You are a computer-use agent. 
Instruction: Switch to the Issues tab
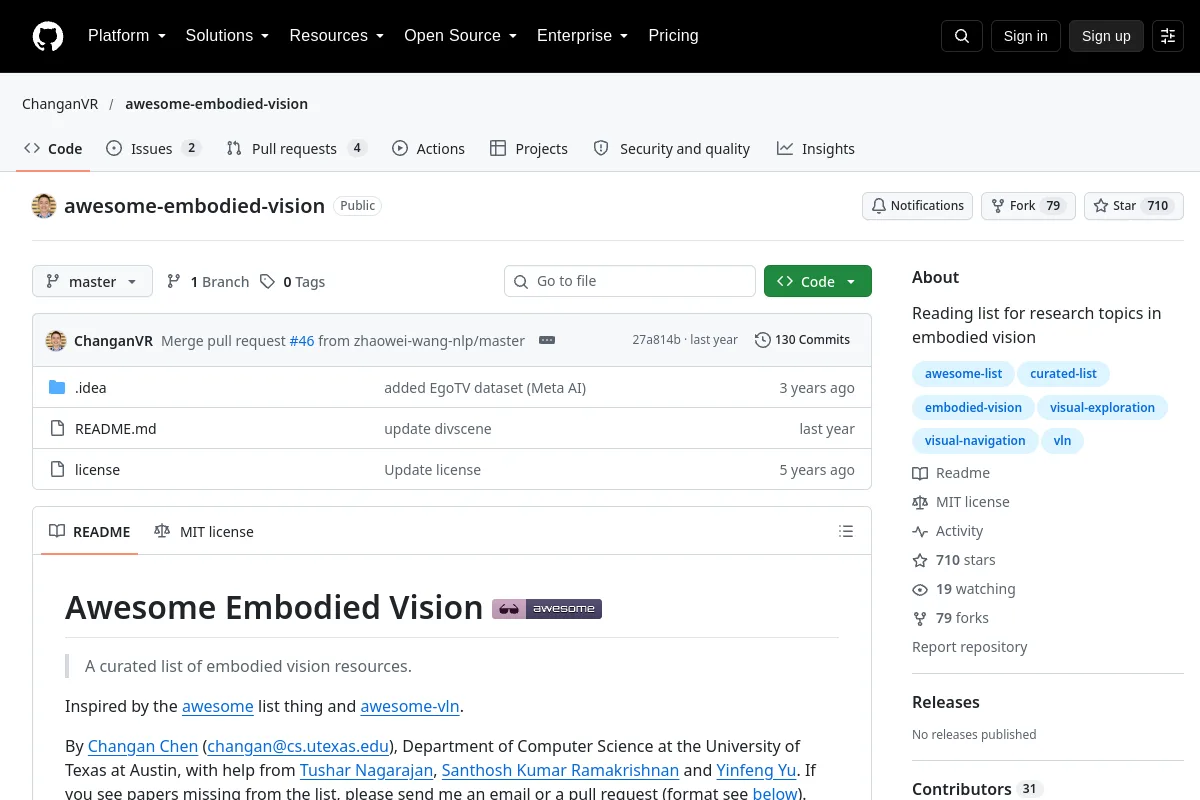[x=154, y=149]
